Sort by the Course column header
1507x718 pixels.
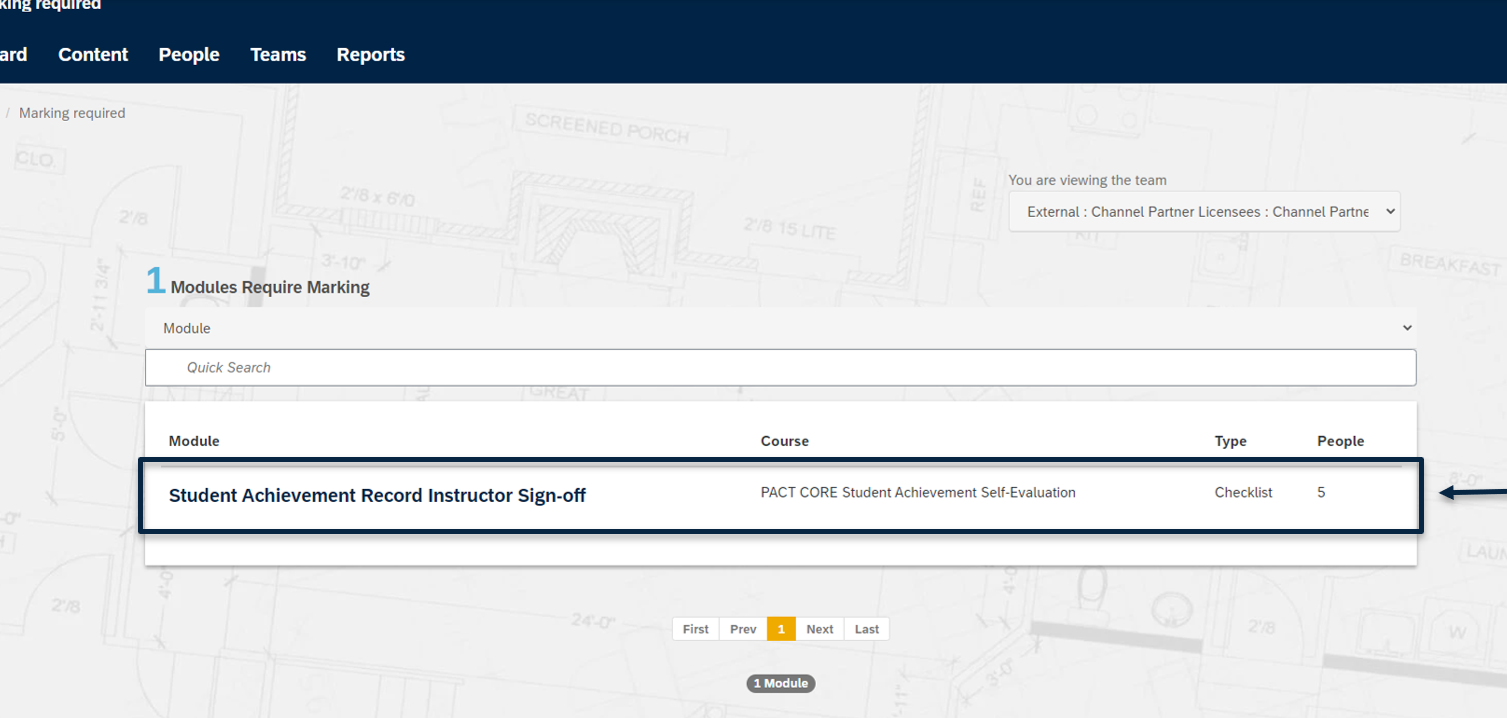[x=784, y=441]
